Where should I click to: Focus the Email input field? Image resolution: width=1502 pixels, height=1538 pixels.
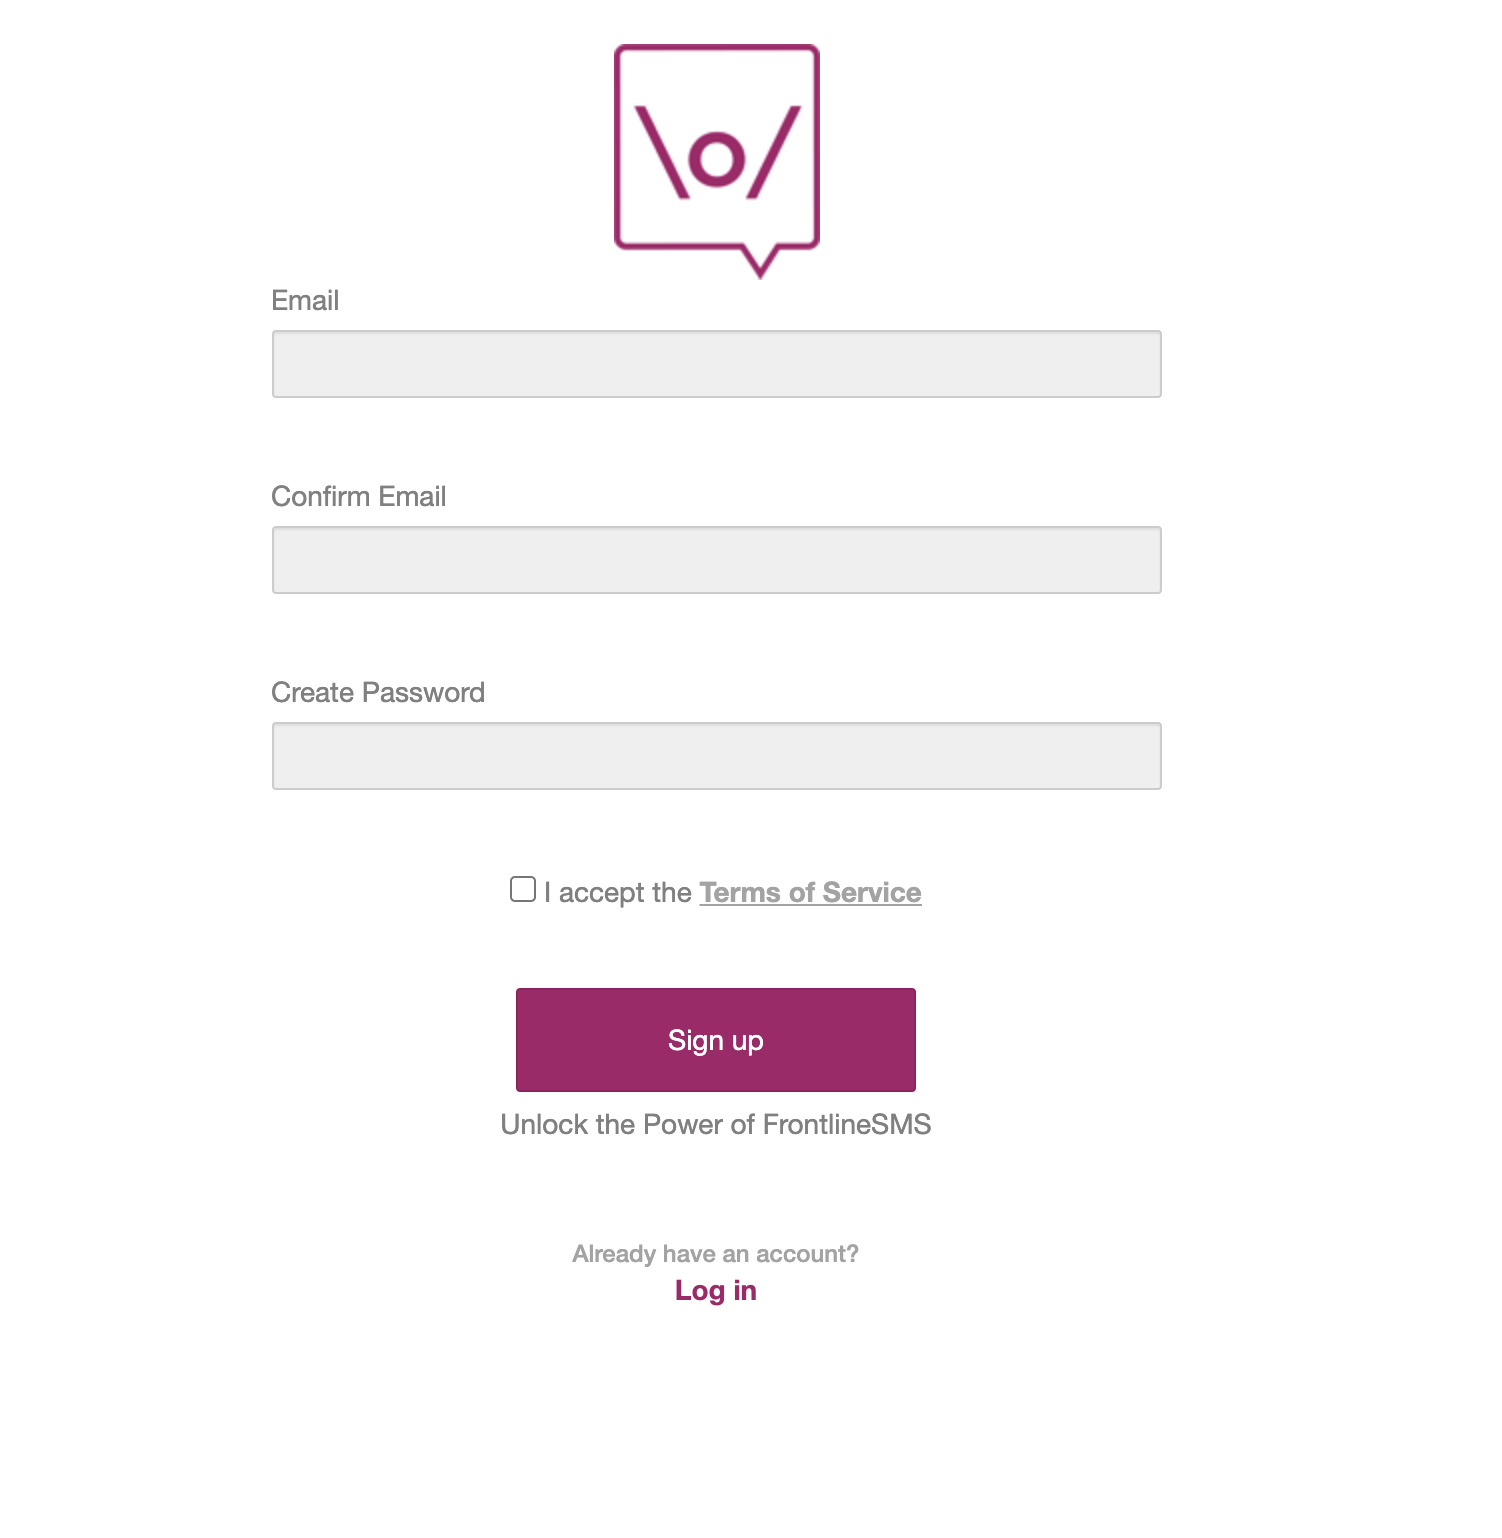pyautogui.click(x=717, y=364)
